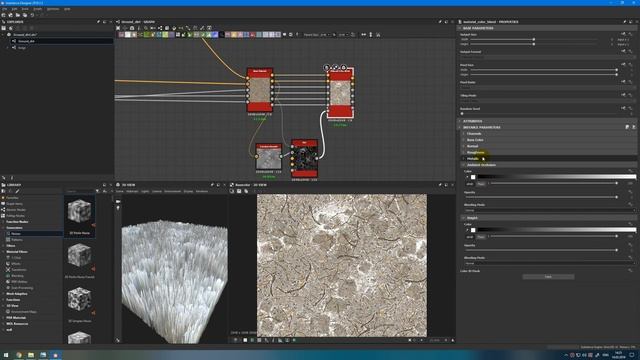Open the Ambient Occlusion Blending Mode dropdown

[550, 210]
